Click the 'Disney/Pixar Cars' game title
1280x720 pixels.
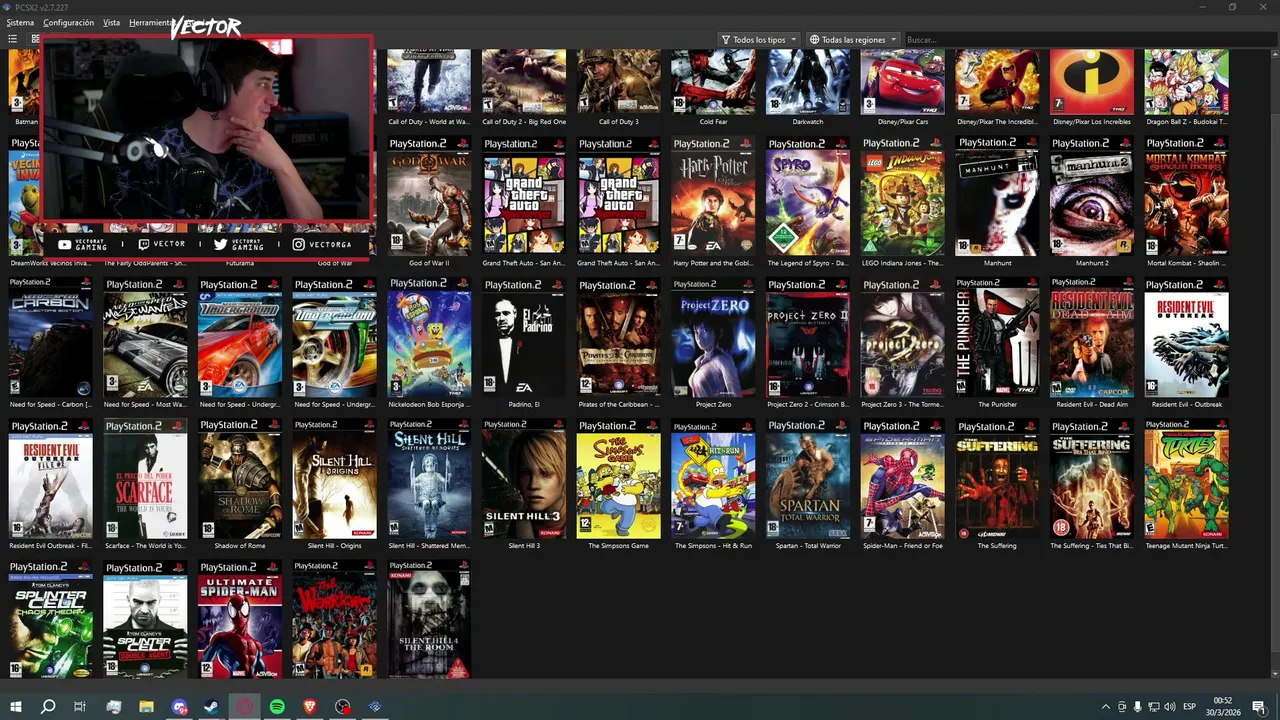click(x=902, y=122)
